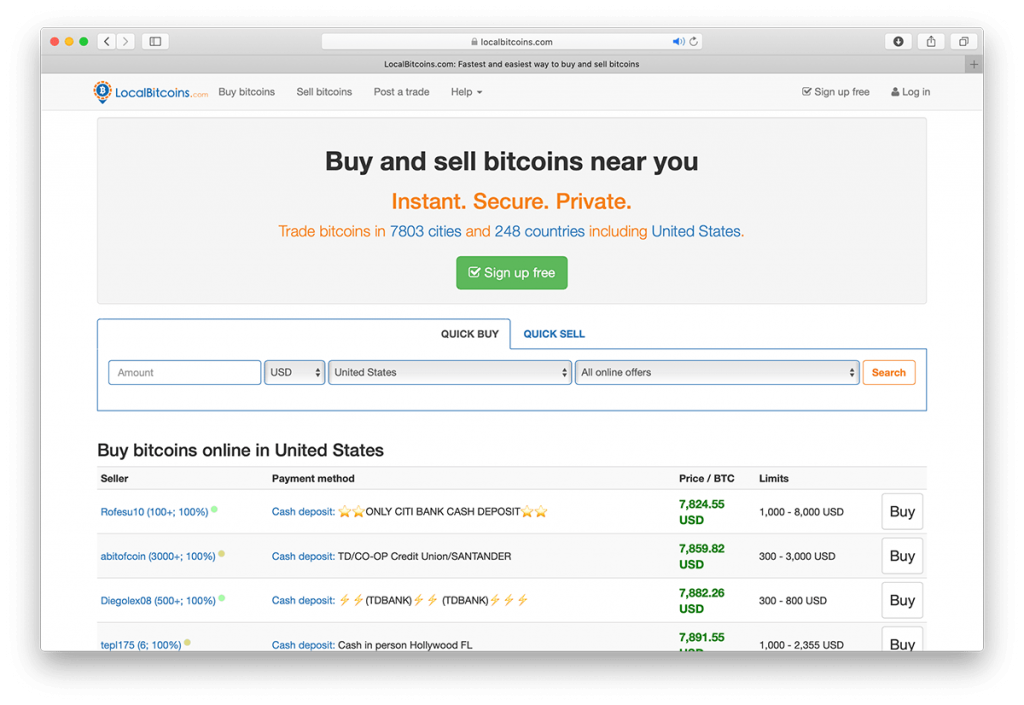The image size is (1024, 705).
Task: Click Buy button for Diegolex08 offer
Action: 902,601
